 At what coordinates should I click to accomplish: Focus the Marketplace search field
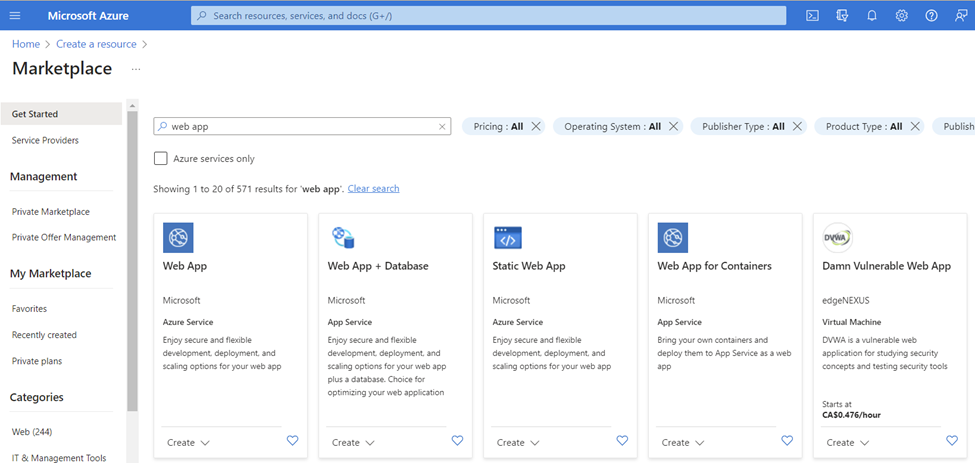(x=302, y=126)
